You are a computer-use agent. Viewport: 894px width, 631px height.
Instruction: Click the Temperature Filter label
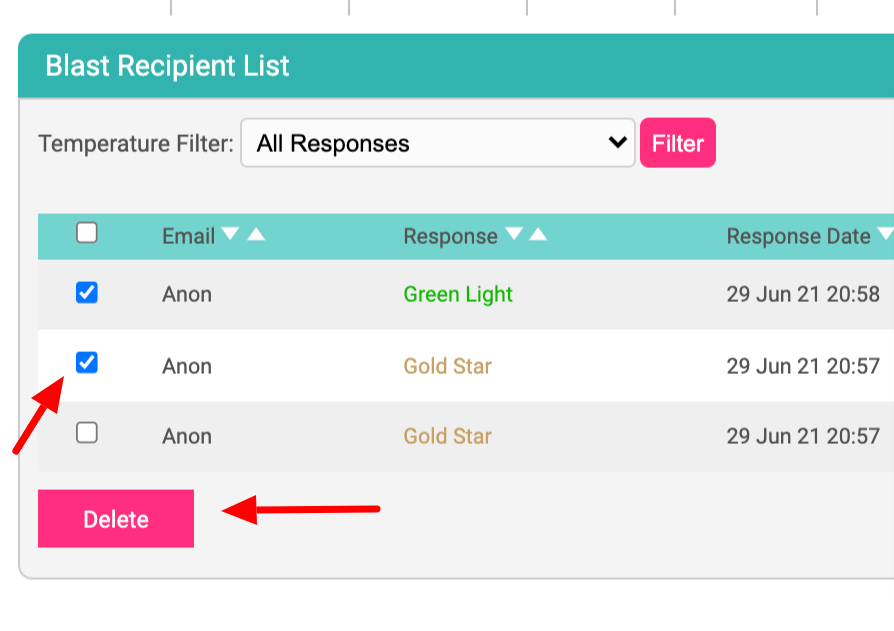tap(136, 143)
